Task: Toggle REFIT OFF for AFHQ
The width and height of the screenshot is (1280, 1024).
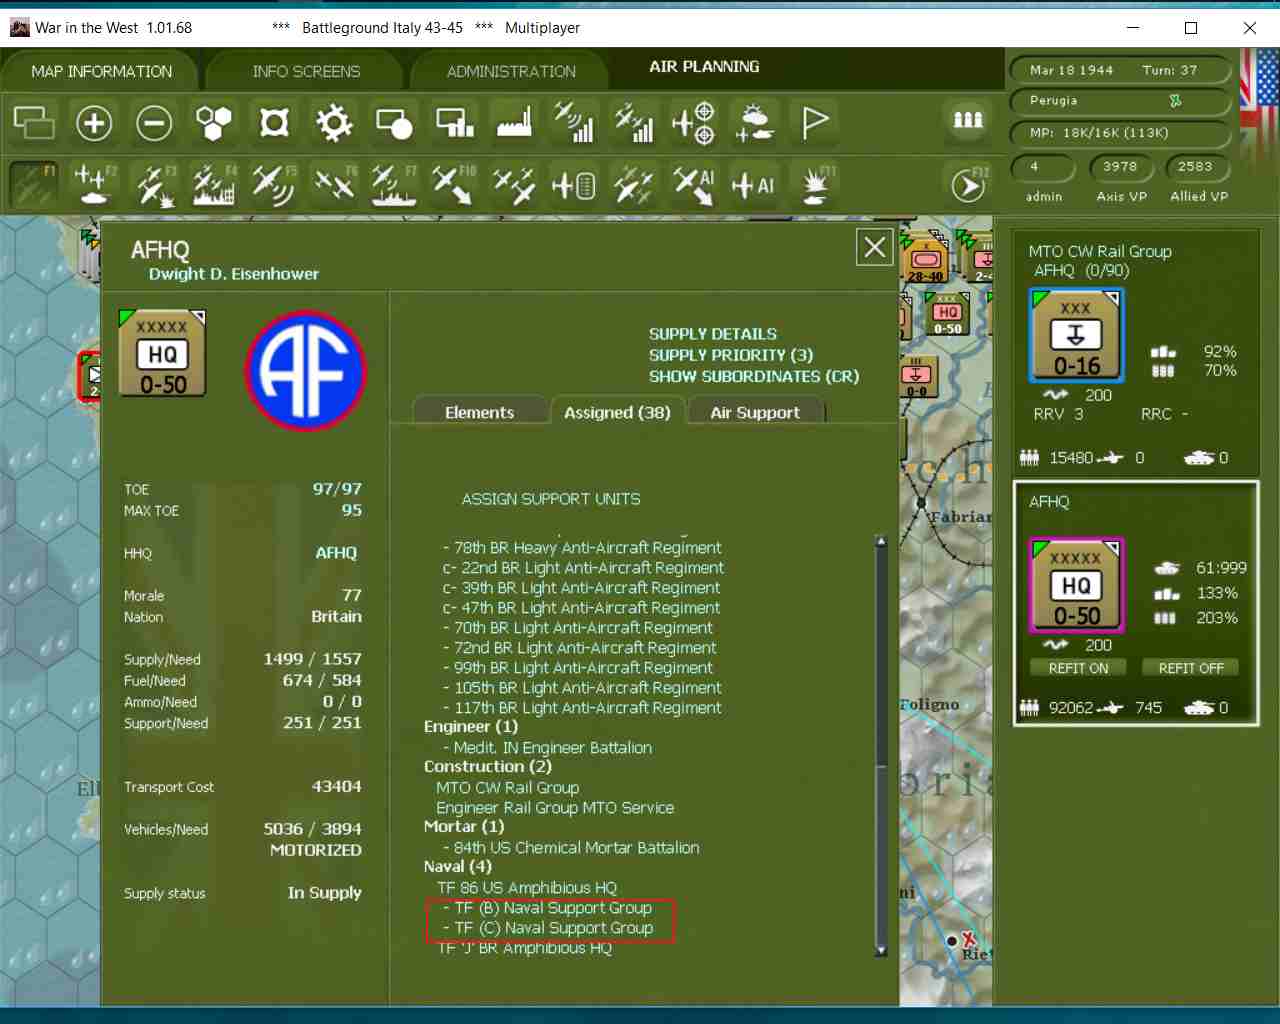Action: (1190, 668)
